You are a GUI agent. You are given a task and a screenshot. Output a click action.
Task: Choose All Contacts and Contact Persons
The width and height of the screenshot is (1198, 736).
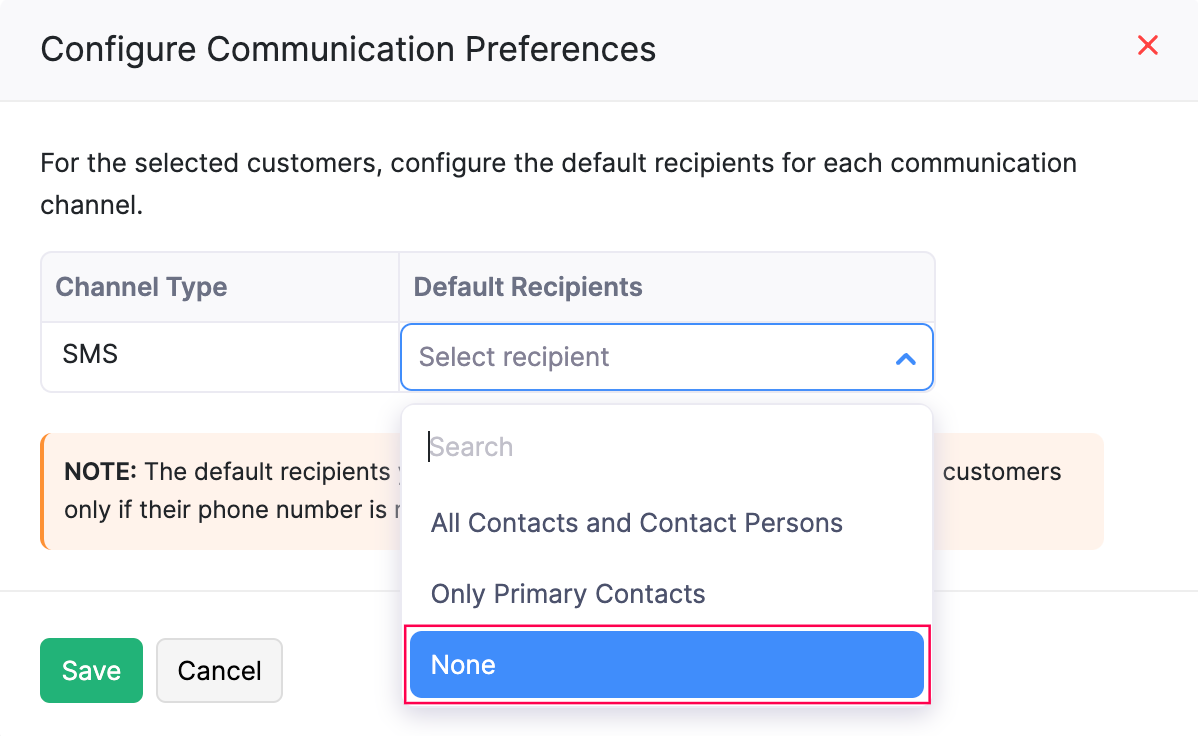[636, 523]
